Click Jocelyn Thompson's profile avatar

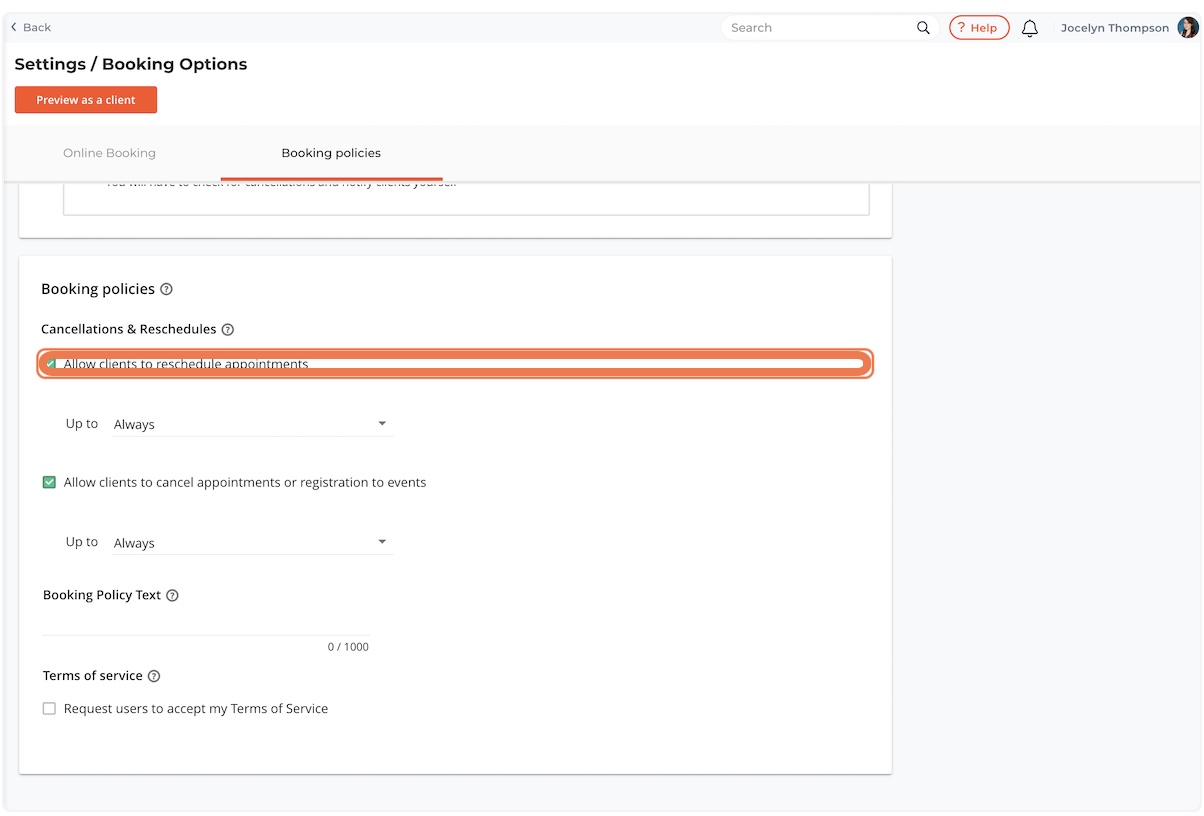(1187, 28)
